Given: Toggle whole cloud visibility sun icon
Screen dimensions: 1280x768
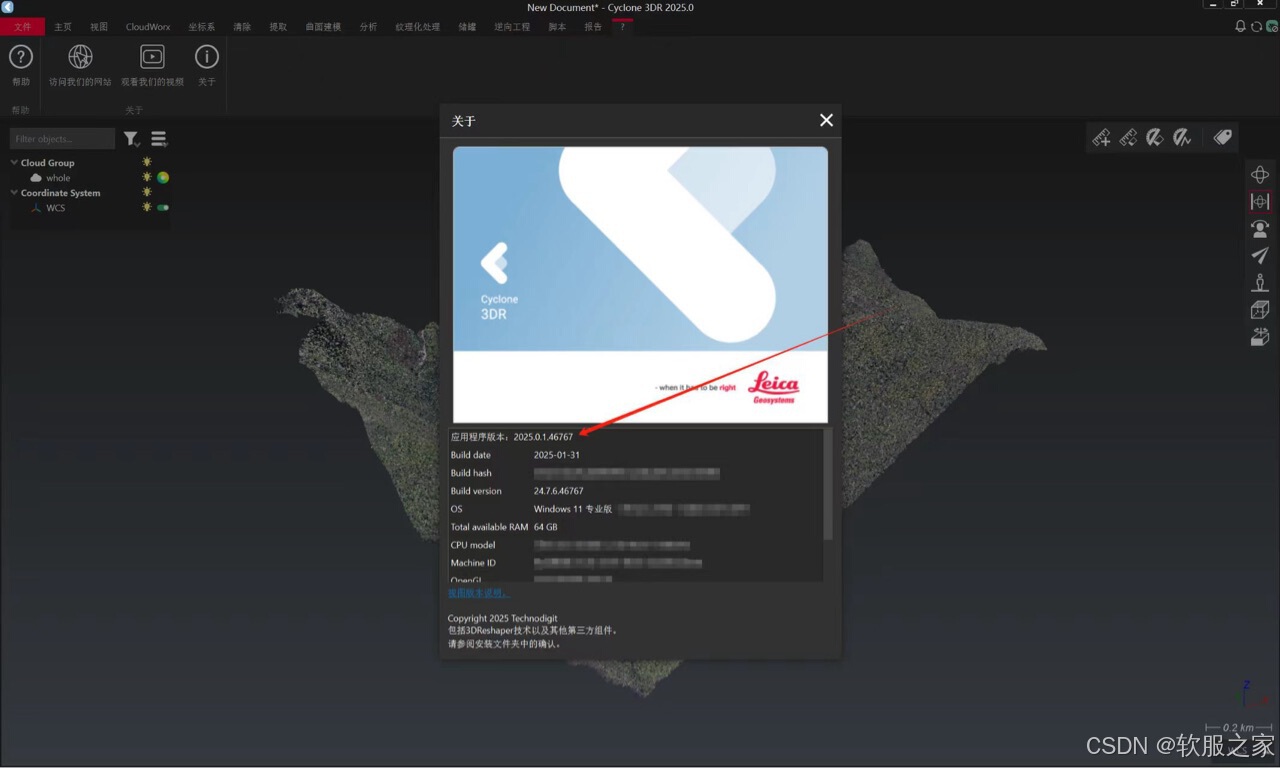Looking at the screenshot, I should pyautogui.click(x=147, y=177).
